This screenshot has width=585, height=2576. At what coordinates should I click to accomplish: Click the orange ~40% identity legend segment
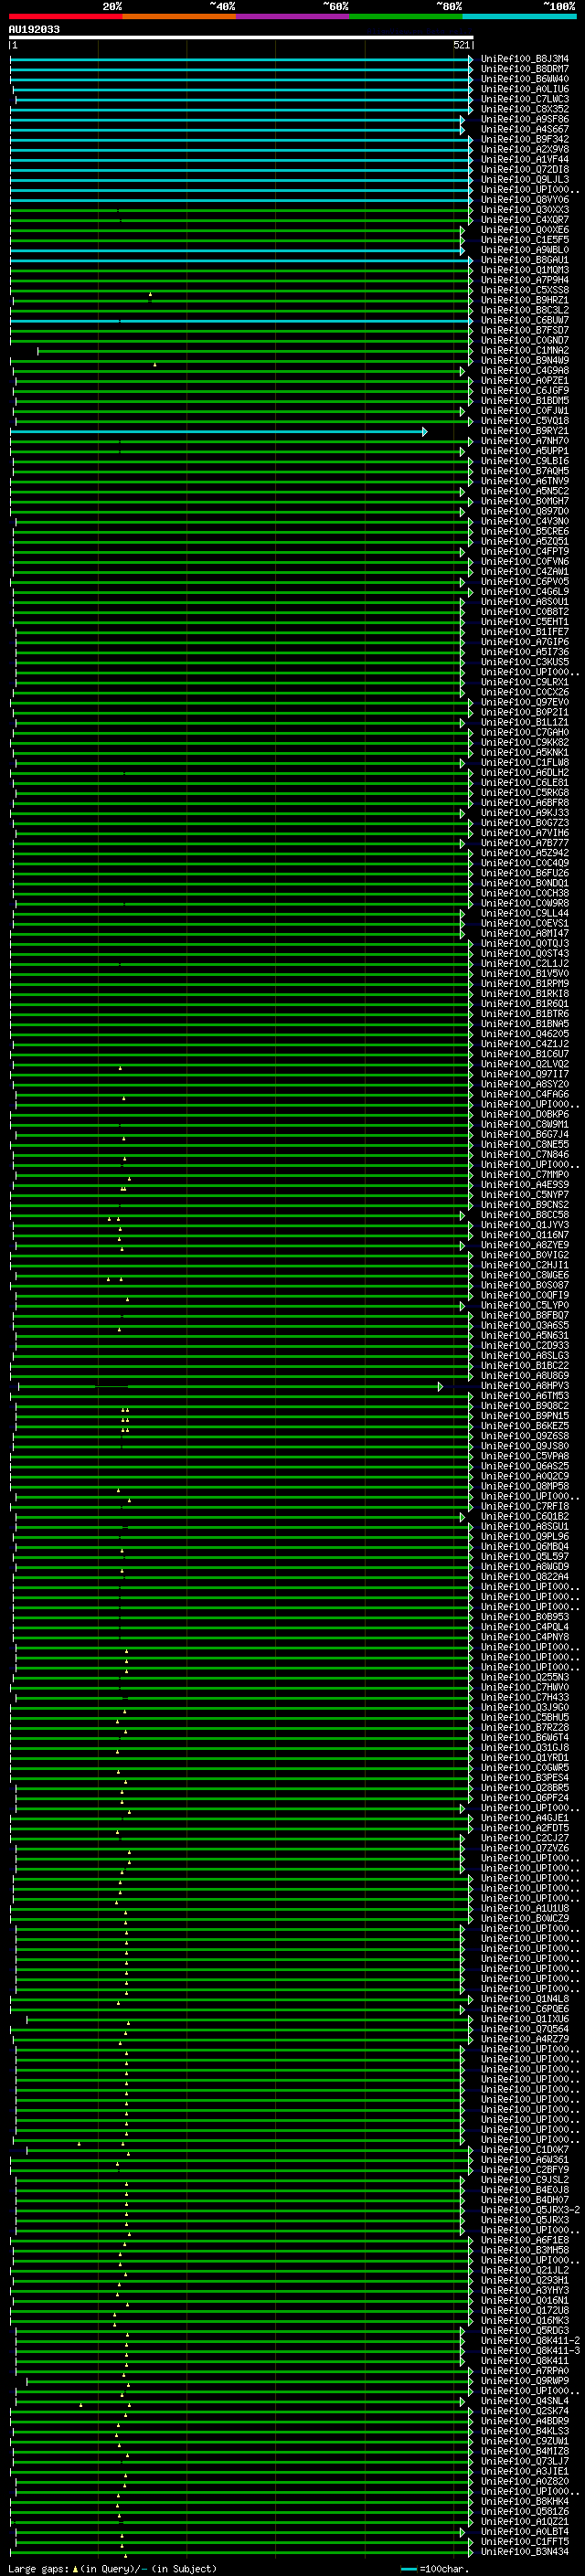click(x=179, y=16)
